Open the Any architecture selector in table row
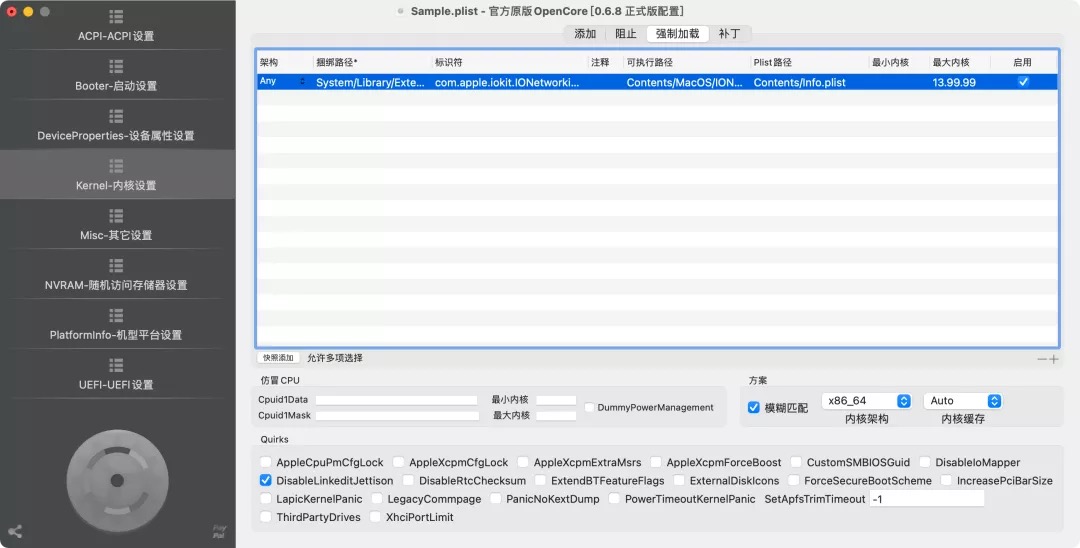The width and height of the screenshot is (1080, 548). coord(303,82)
